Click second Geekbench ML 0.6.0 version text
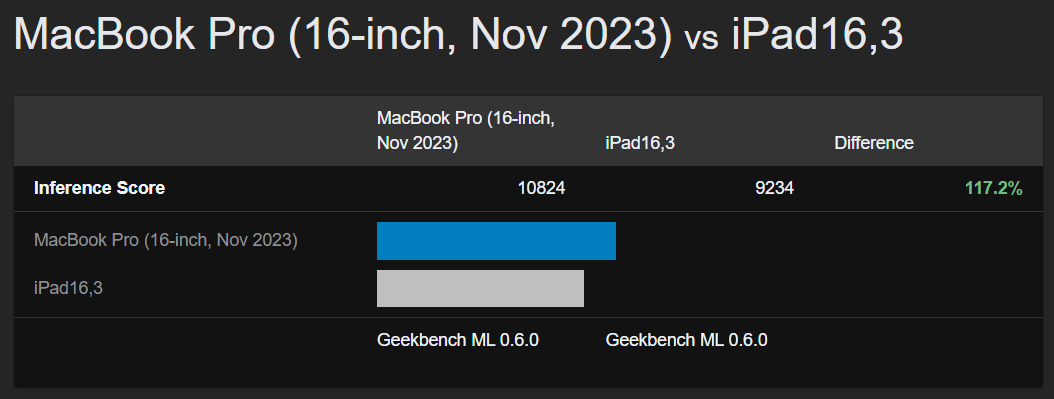This screenshot has height=399, width=1054. point(686,340)
